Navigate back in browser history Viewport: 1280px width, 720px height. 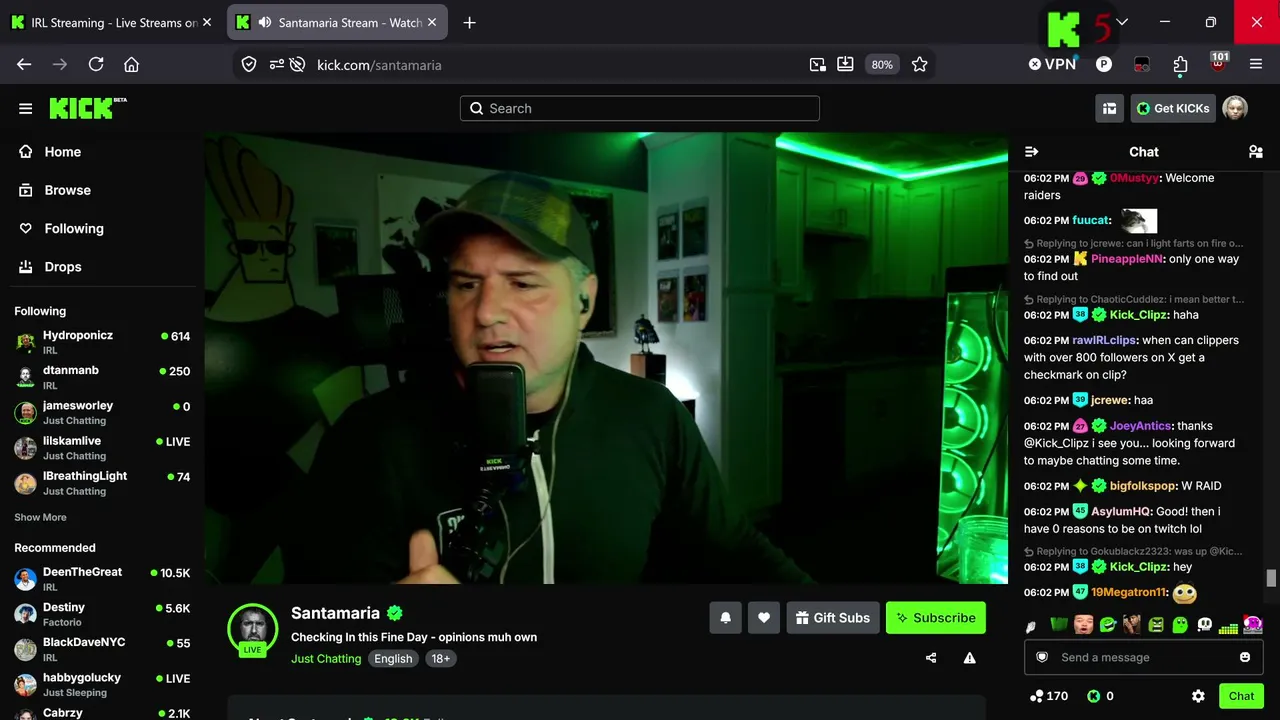pos(24,65)
